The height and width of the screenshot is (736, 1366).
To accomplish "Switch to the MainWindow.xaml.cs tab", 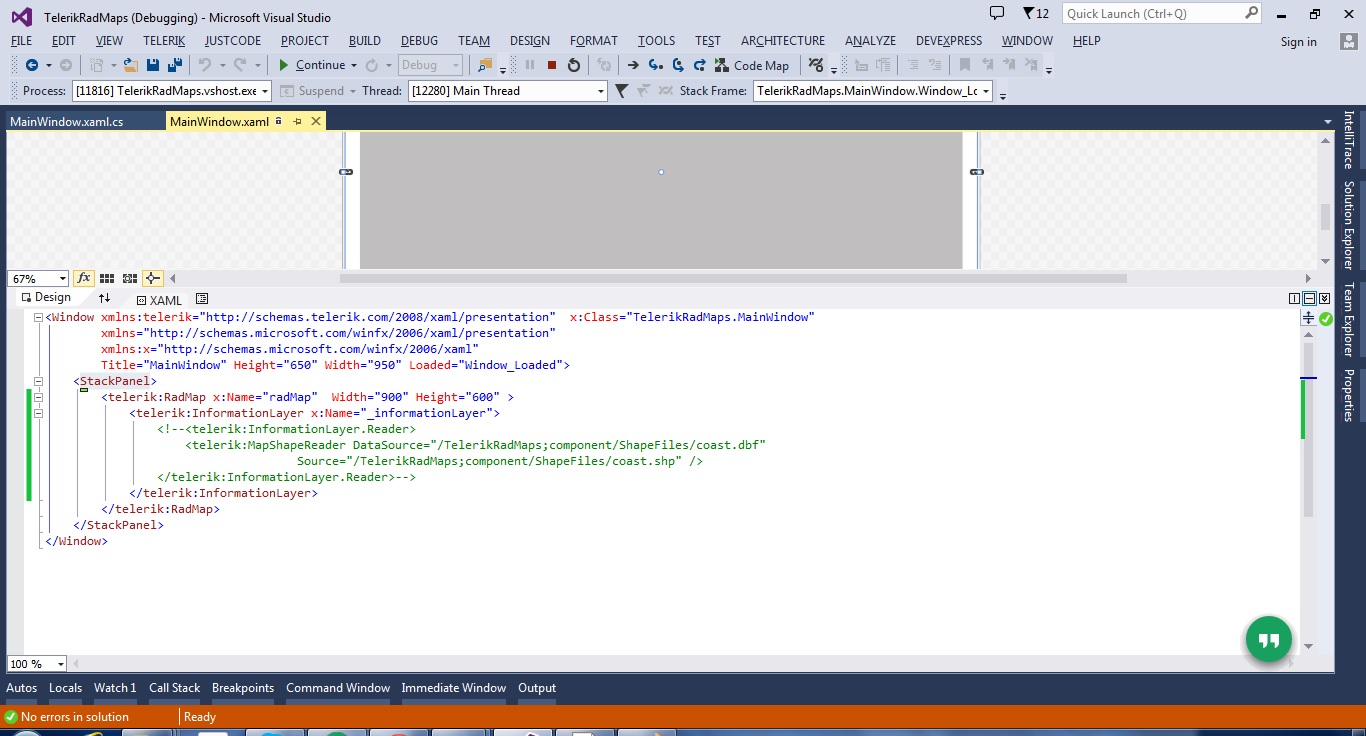I will point(67,122).
